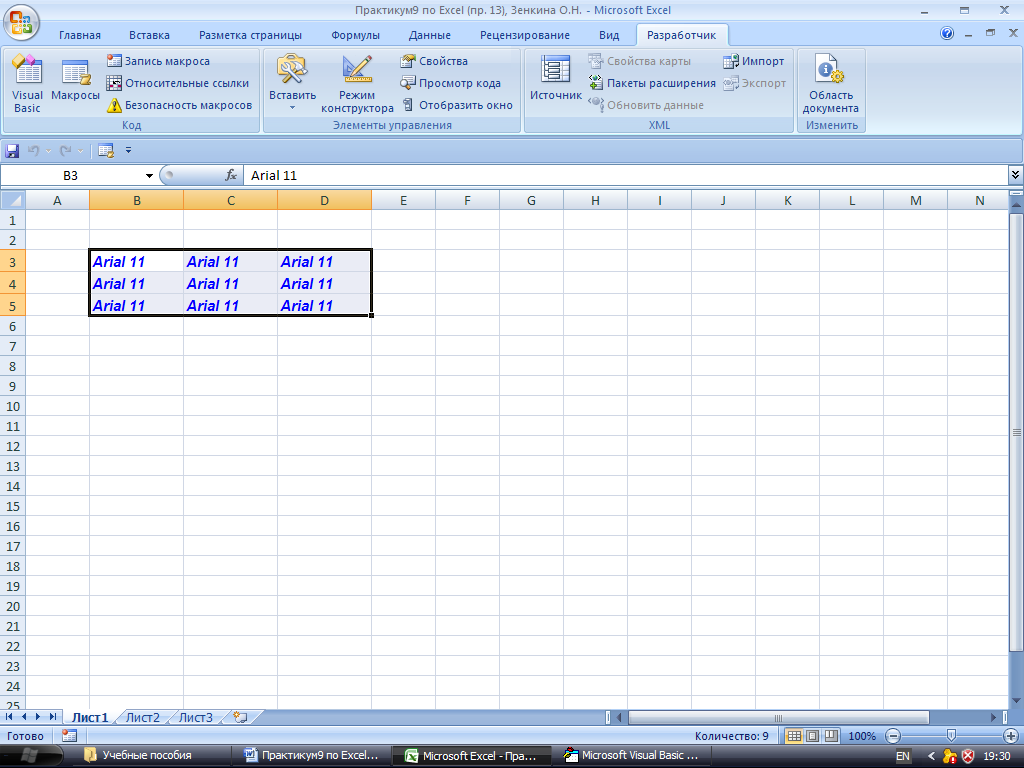The image size is (1024, 768).
Task: Open the Name Box dropdown
Action: [149, 176]
